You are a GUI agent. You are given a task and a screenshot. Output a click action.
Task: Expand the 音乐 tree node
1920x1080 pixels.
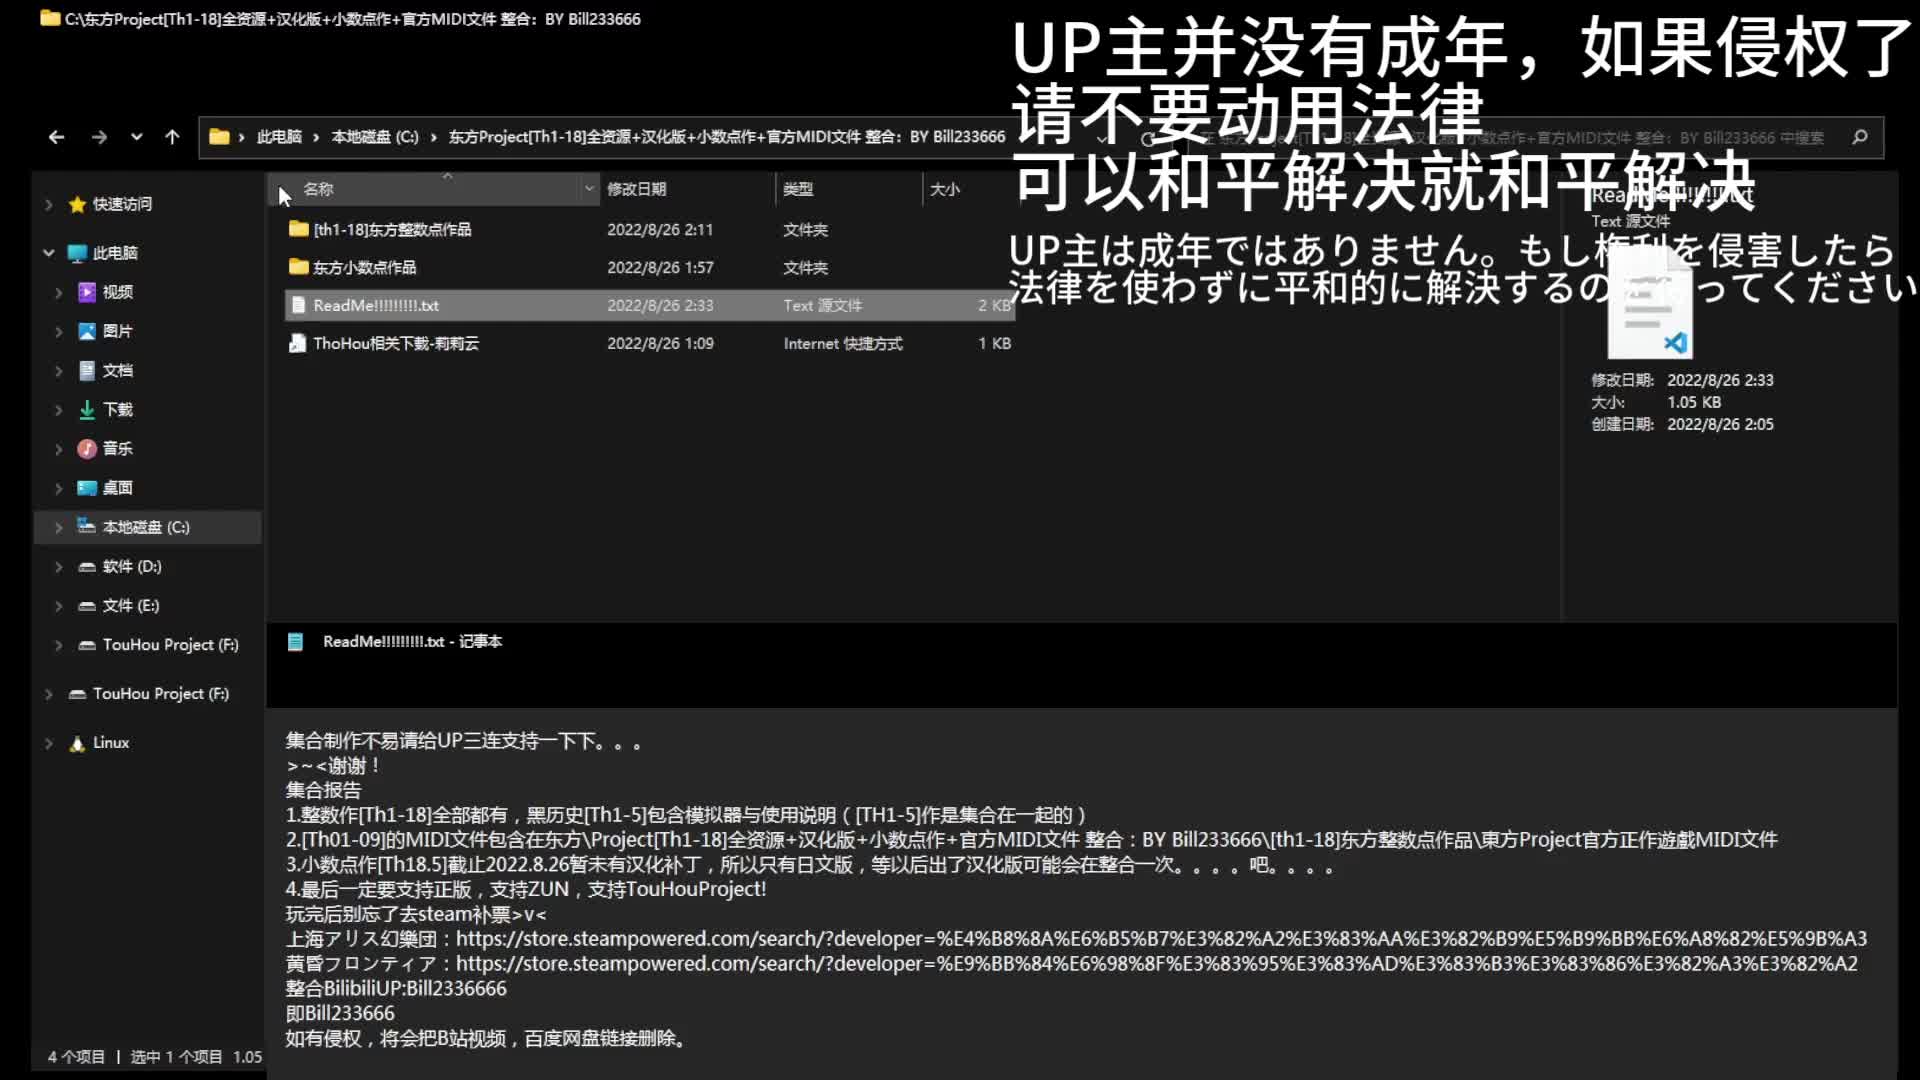click(58, 449)
